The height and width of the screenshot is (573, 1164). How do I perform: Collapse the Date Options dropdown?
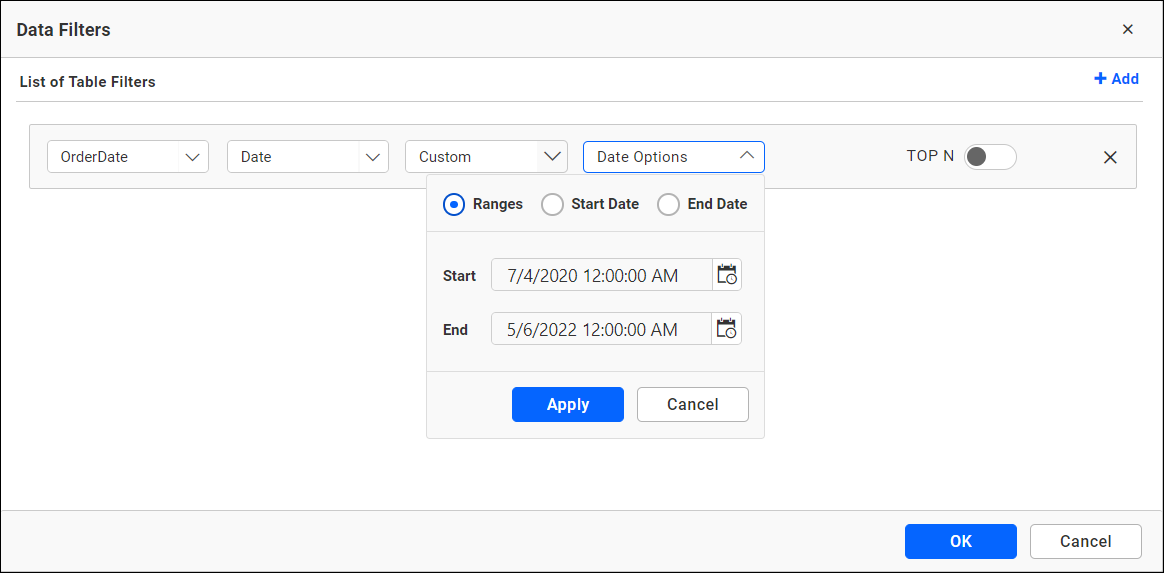coord(673,157)
